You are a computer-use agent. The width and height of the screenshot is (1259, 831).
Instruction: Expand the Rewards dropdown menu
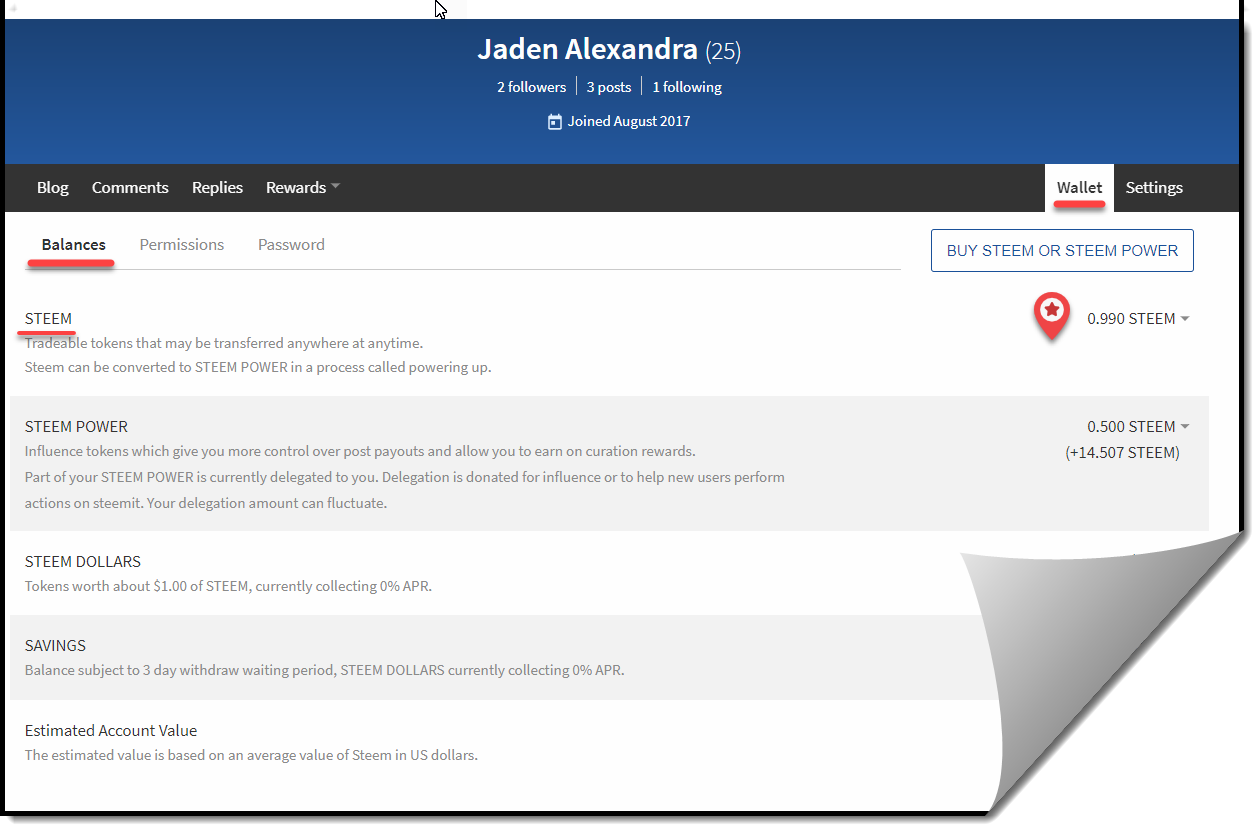point(303,188)
